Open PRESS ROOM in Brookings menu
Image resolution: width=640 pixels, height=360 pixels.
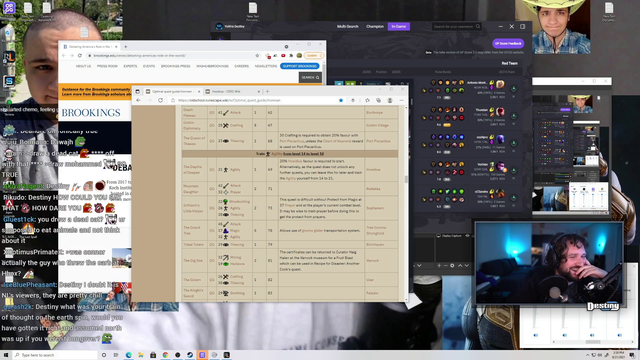pos(107,66)
